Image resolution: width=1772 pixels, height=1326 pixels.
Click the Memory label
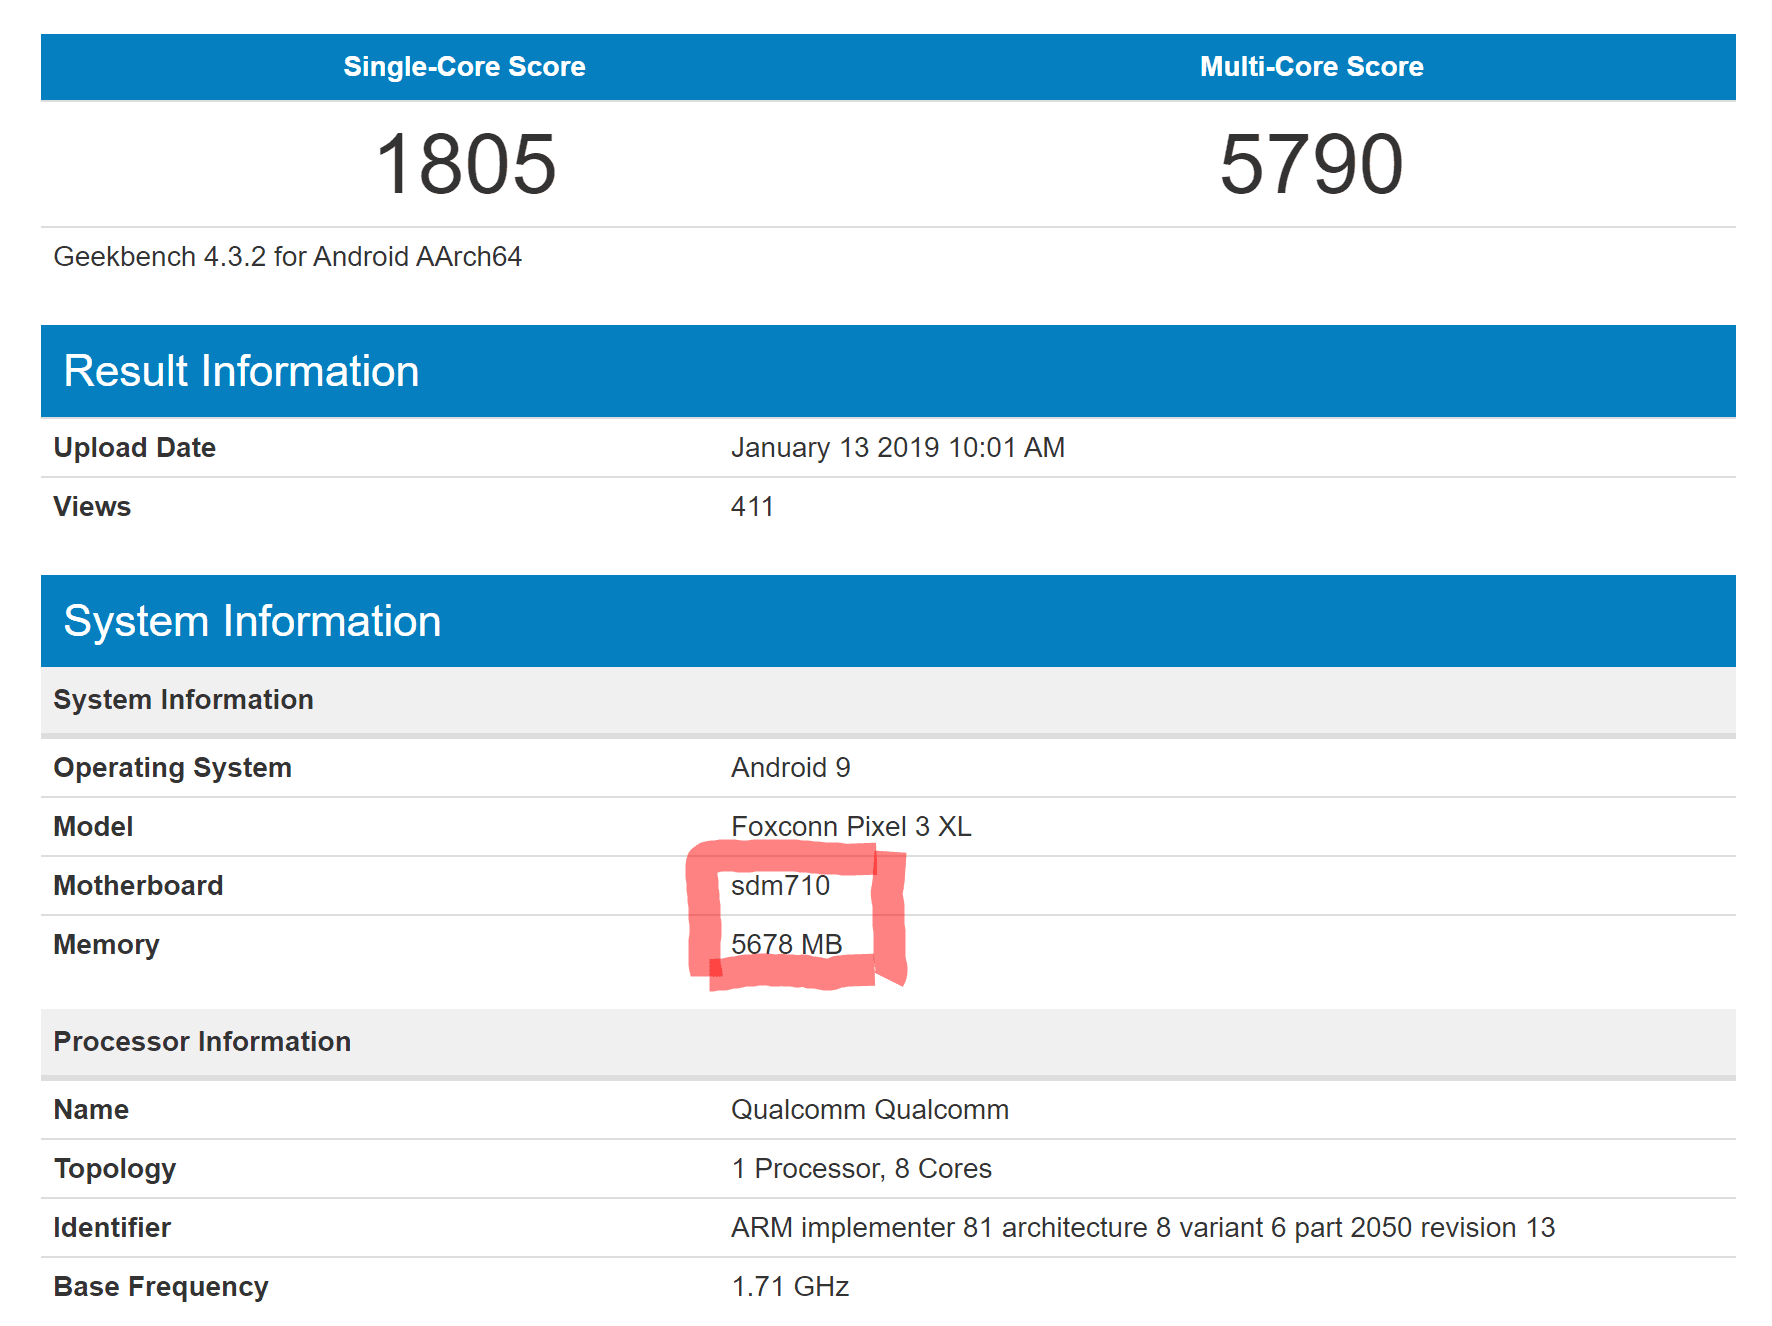click(107, 945)
